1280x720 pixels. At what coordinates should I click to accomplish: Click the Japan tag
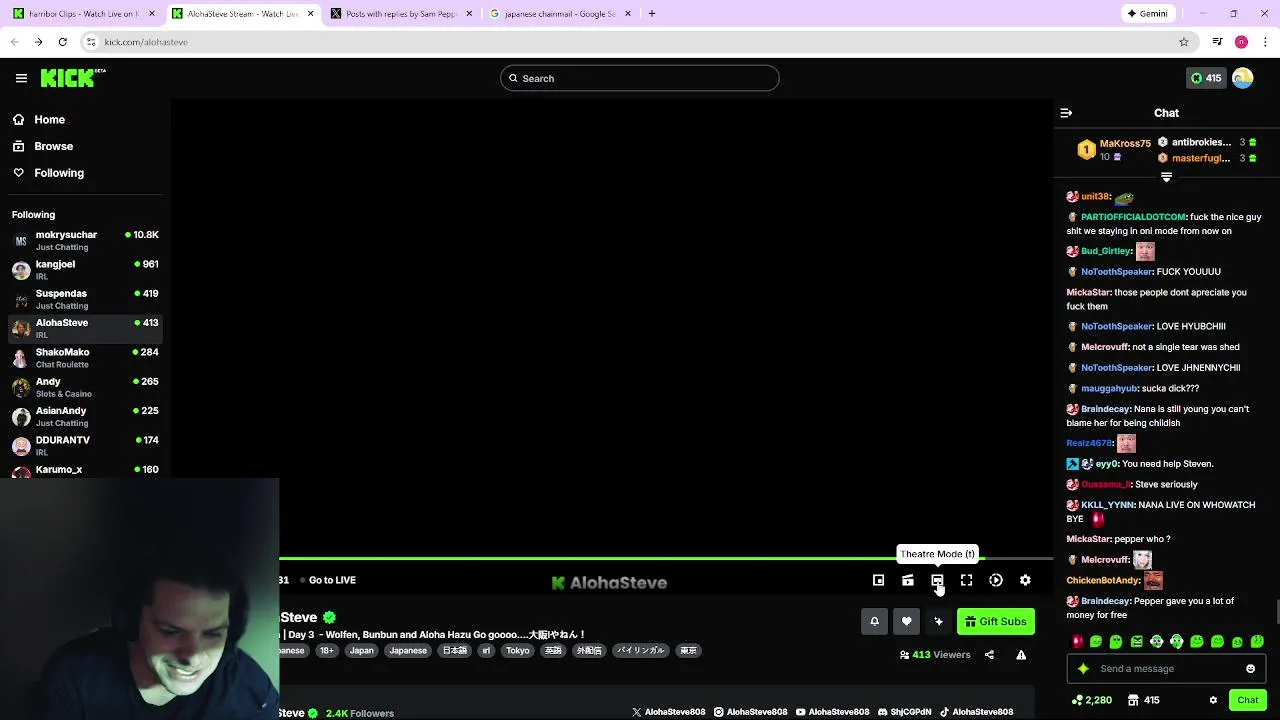(362, 651)
